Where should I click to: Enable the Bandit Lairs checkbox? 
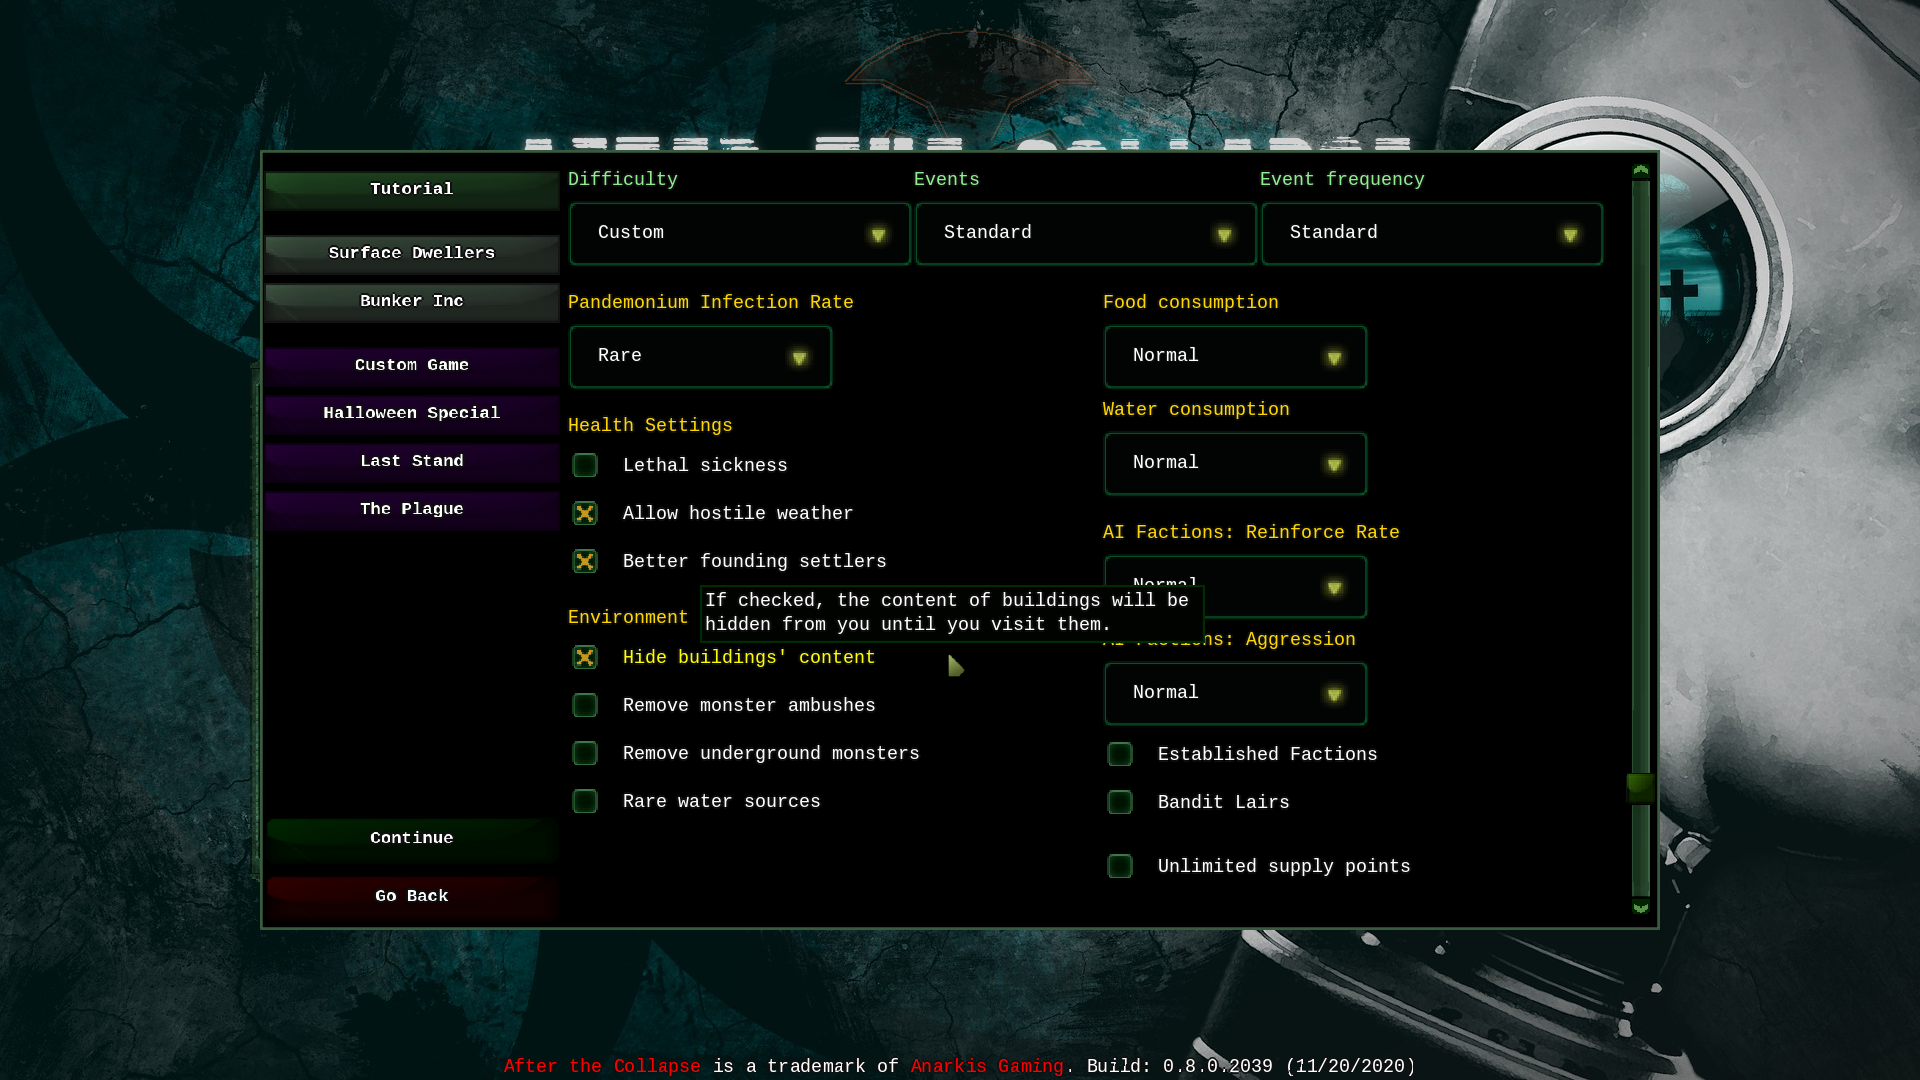pyautogui.click(x=1120, y=803)
